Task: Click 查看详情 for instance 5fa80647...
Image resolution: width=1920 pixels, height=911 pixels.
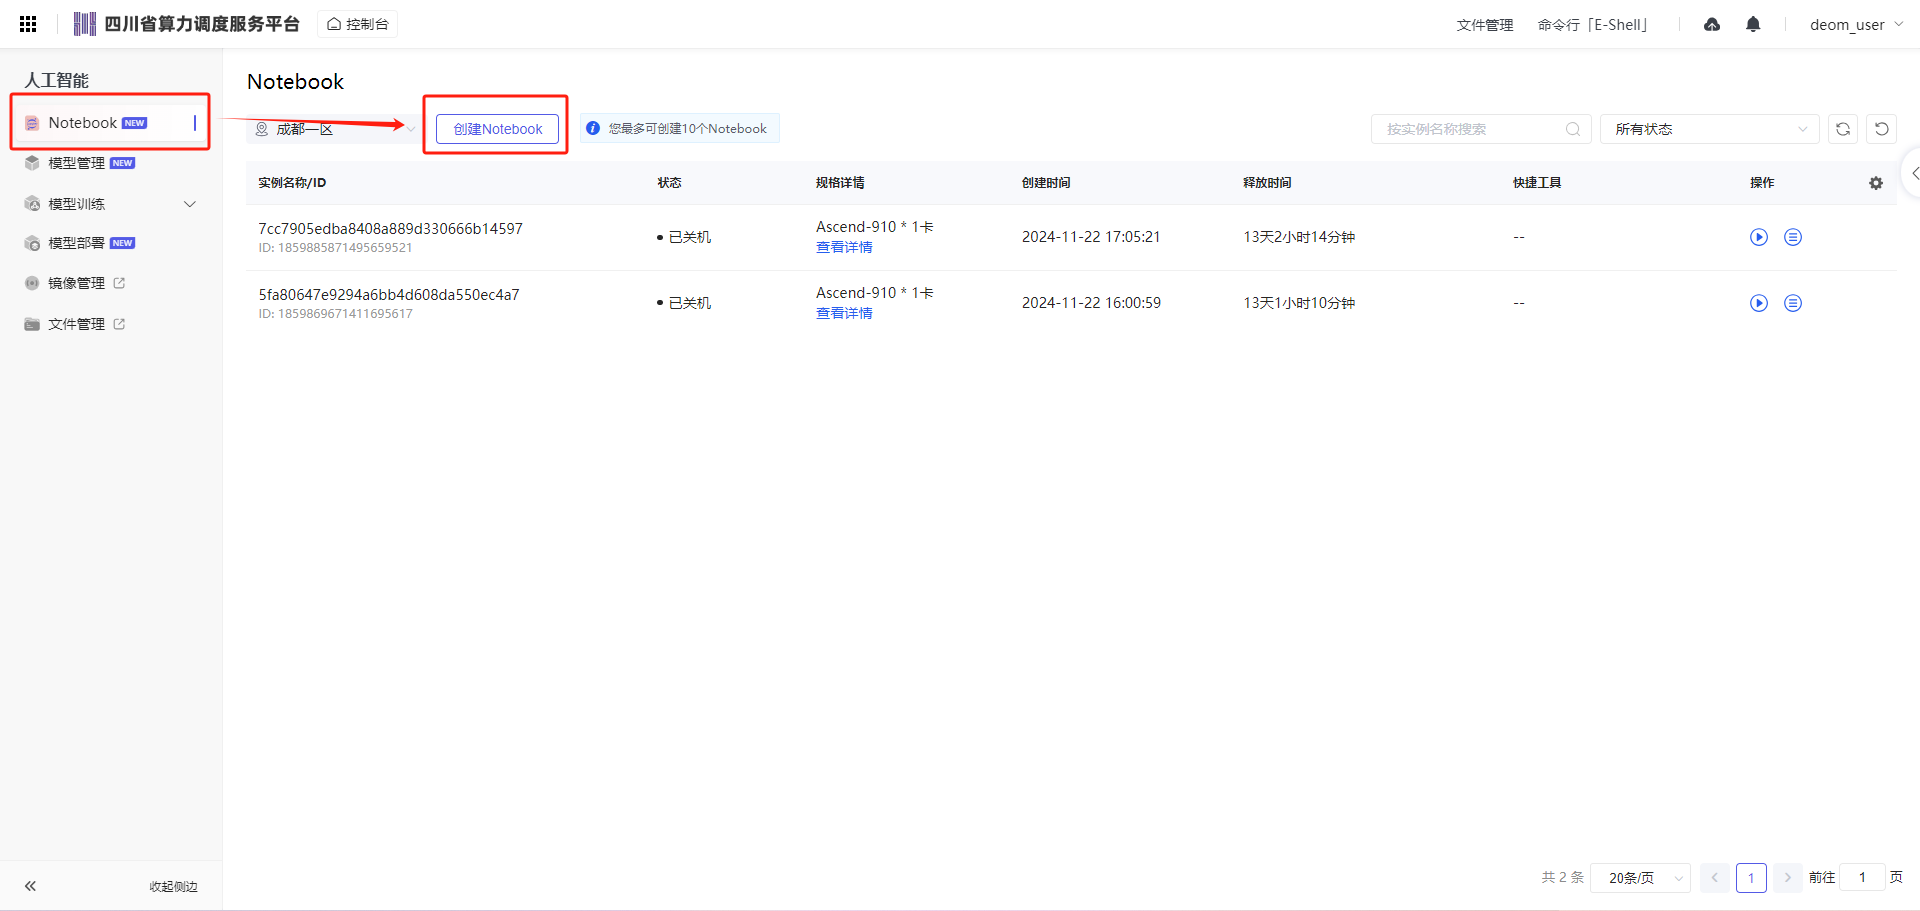Action: point(844,313)
